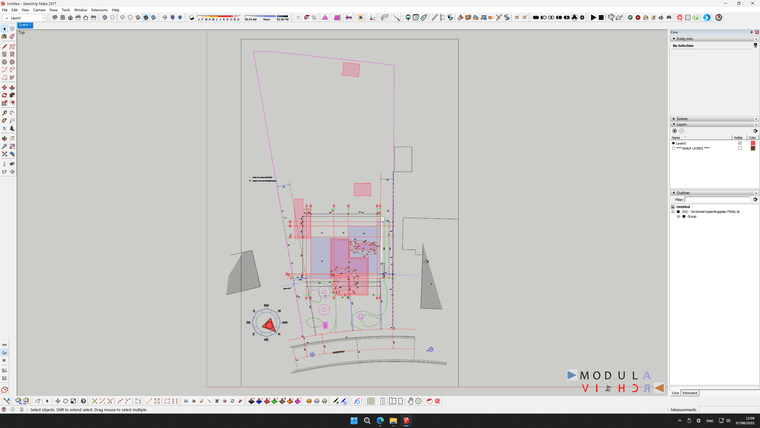
Task: Collapse the DXG Vectorized item in Outliner
Action: pos(673,212)
